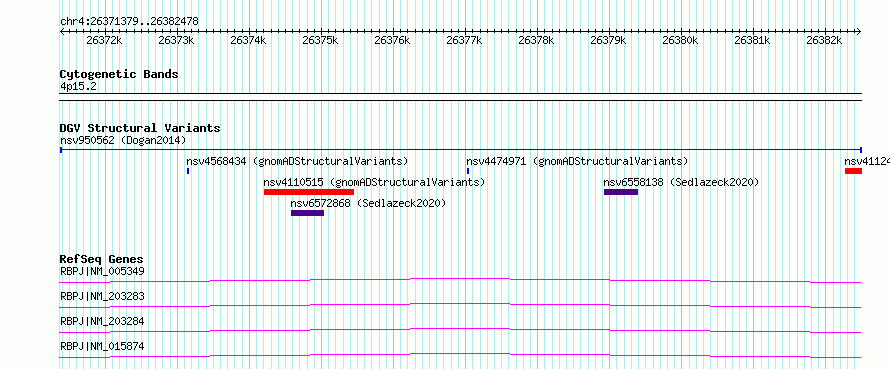Open variant nsv950562 (Dogan2014) label
Viewport: 890px width, 369px height.
(123, 140)
